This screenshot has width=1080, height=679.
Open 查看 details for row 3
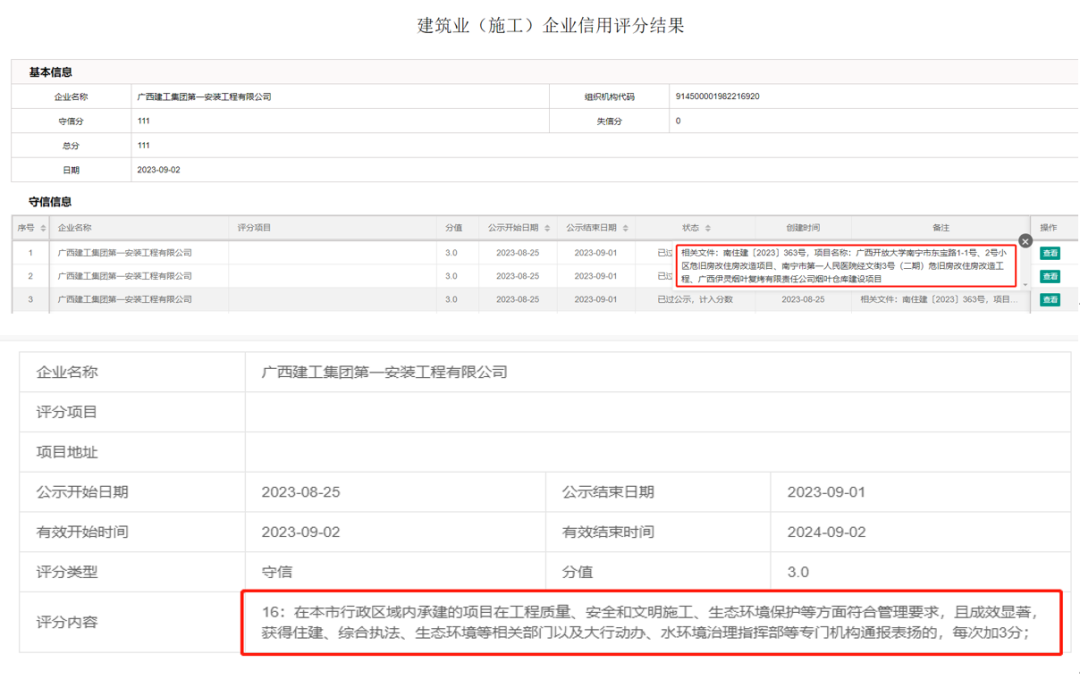1050,300
